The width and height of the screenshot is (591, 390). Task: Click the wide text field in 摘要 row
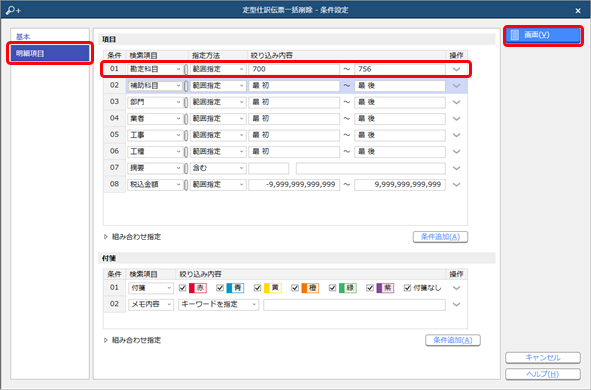[371, 168]
